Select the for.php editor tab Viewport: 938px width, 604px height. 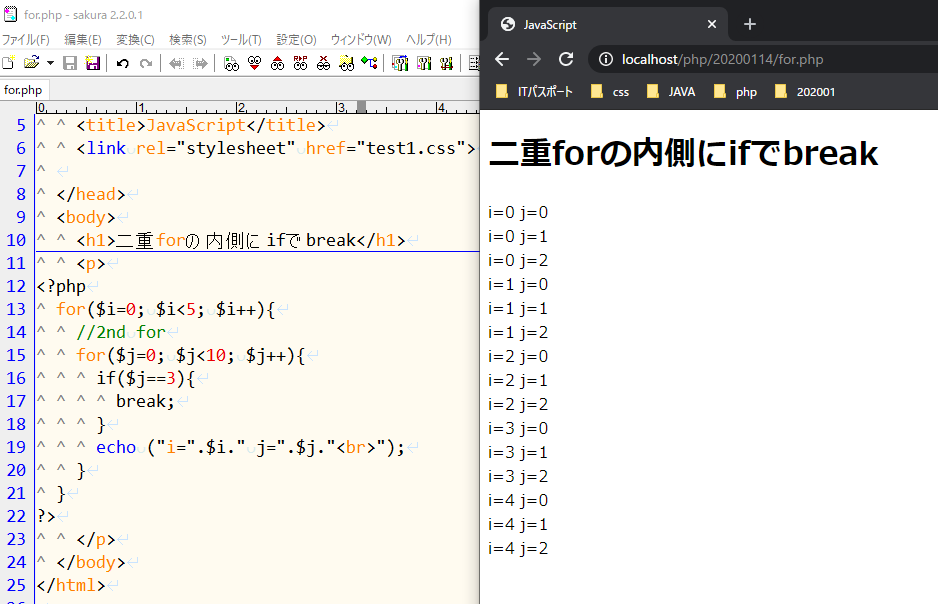(x=23, y=90)
